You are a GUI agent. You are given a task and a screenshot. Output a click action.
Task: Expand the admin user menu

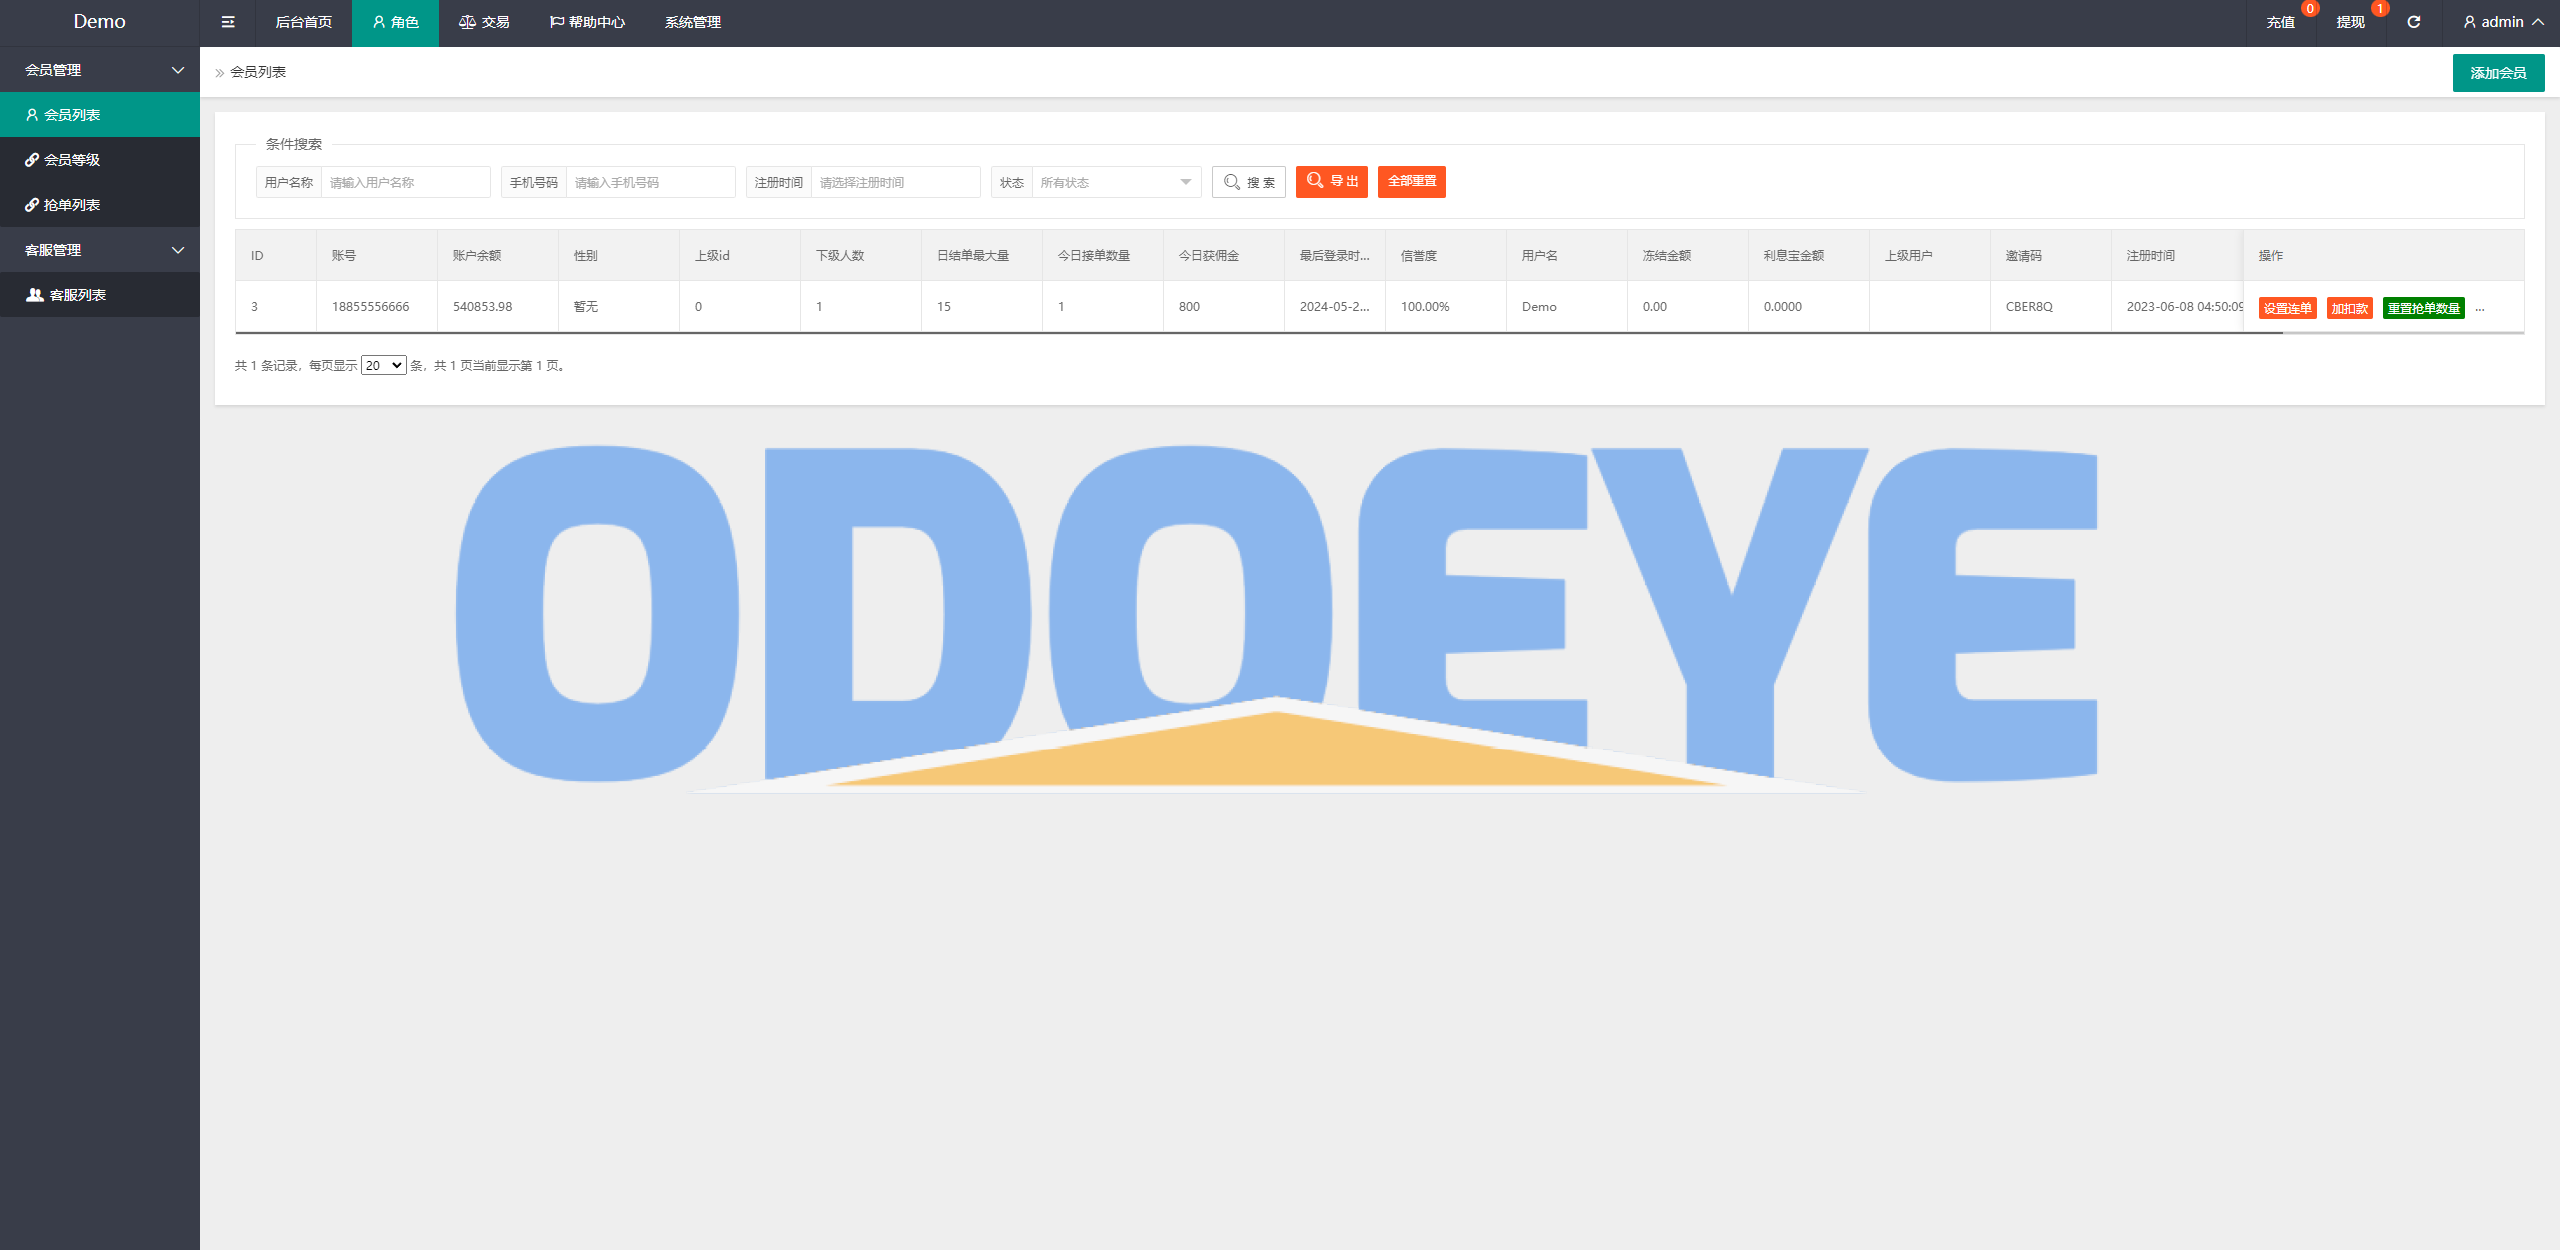[x=2503, y=22]
